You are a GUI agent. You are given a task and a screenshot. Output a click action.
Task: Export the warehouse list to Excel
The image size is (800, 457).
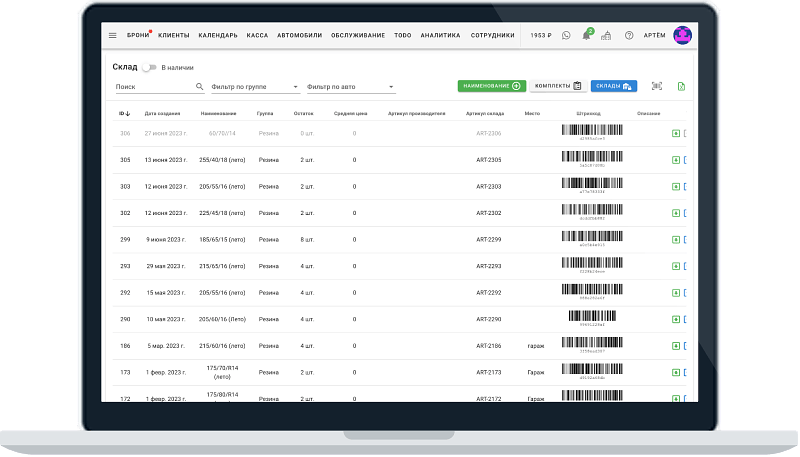[681, 86]
